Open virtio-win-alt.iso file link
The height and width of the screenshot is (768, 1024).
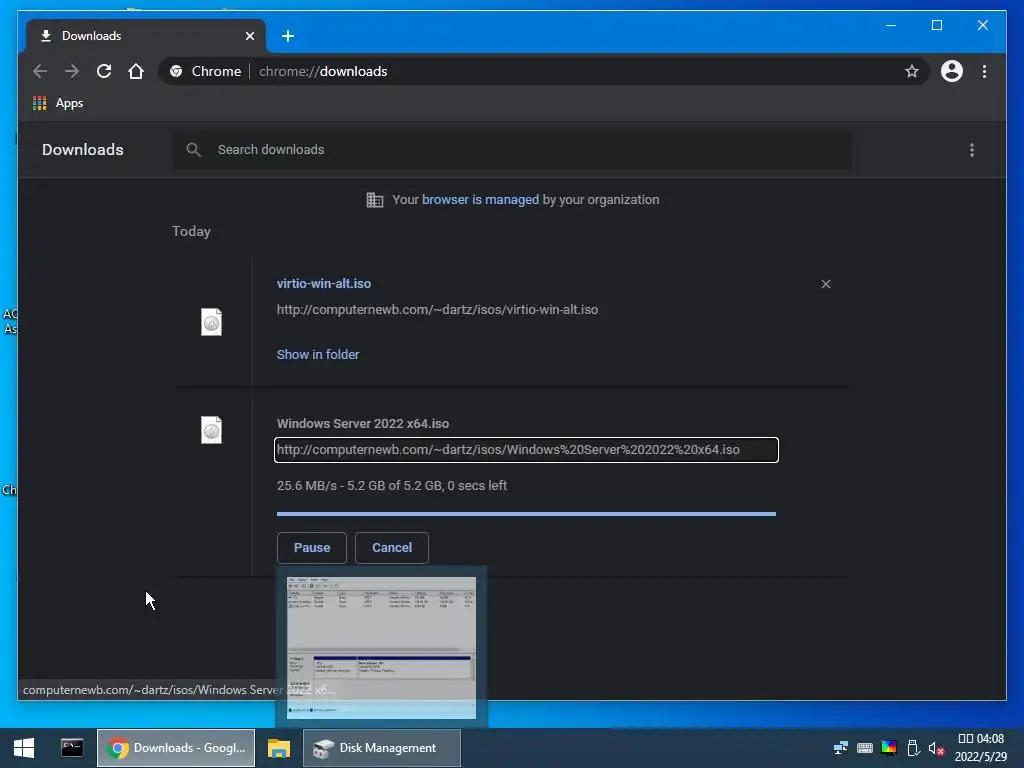pyautogui.click(x=324, y=283)
